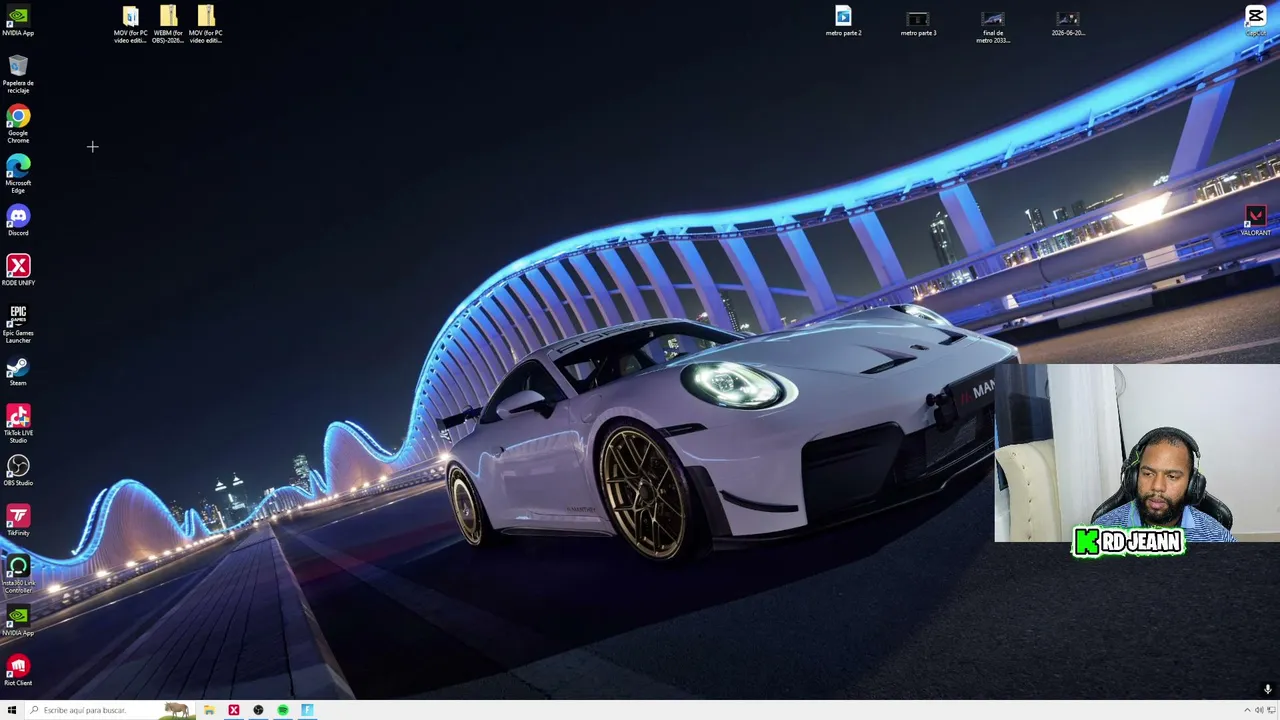Open the TikTok LIVE Studio shortcut
Image resolution: width=1280 pixels, height=720 pixels.
[x=18, y=425]
